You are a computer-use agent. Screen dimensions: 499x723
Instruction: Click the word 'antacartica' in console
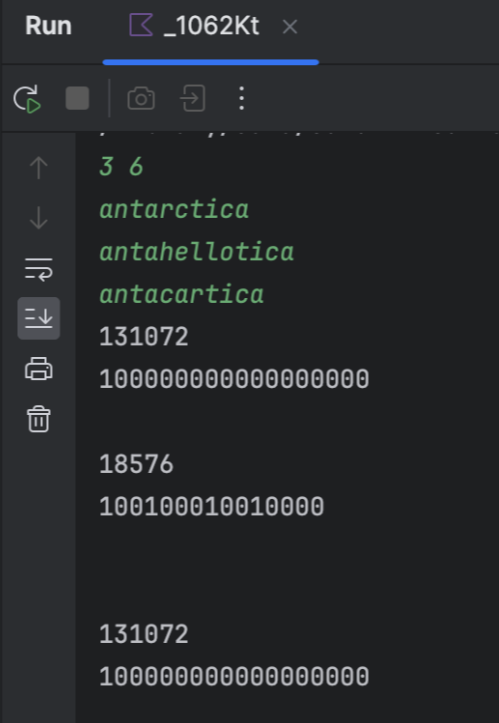tap(182, 294)
